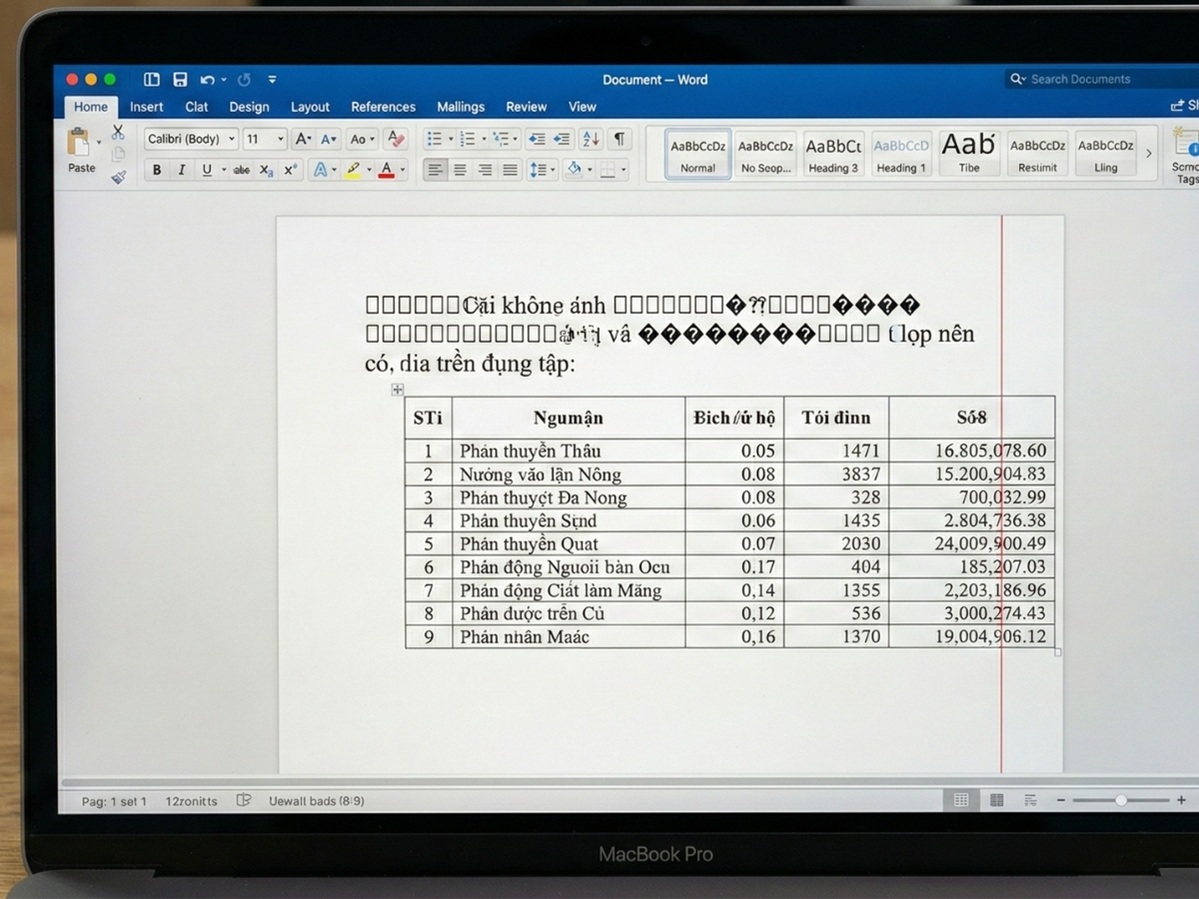Click the zoom out minus button

point(1061,800)
